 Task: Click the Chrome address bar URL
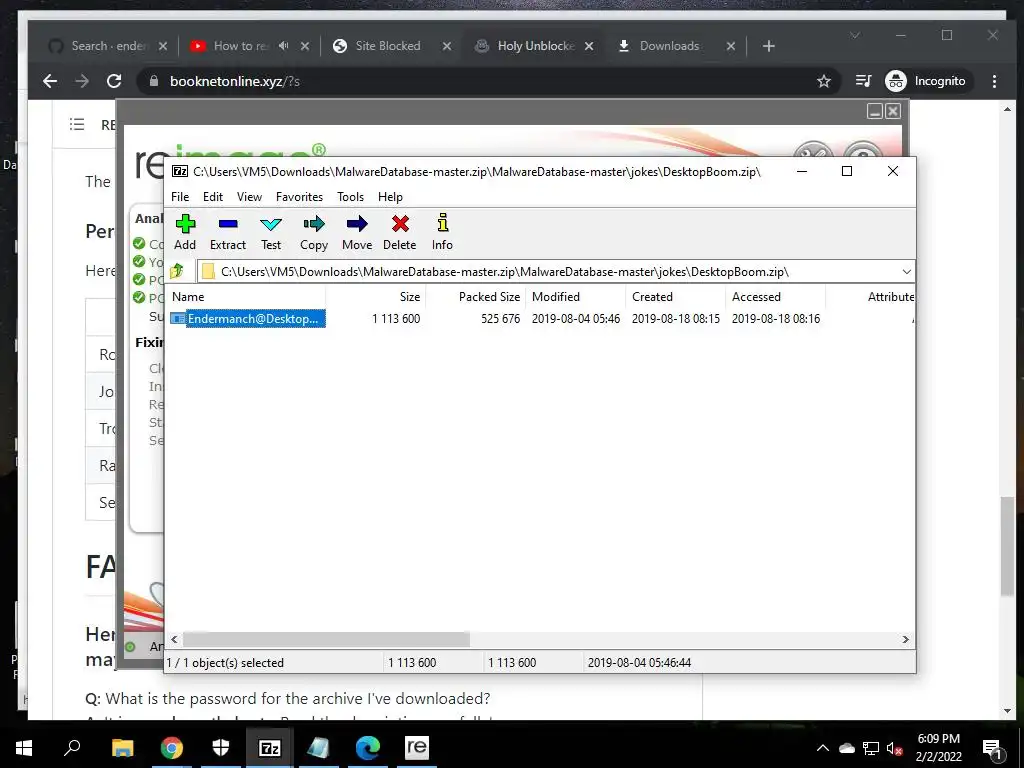pos(235,81)
